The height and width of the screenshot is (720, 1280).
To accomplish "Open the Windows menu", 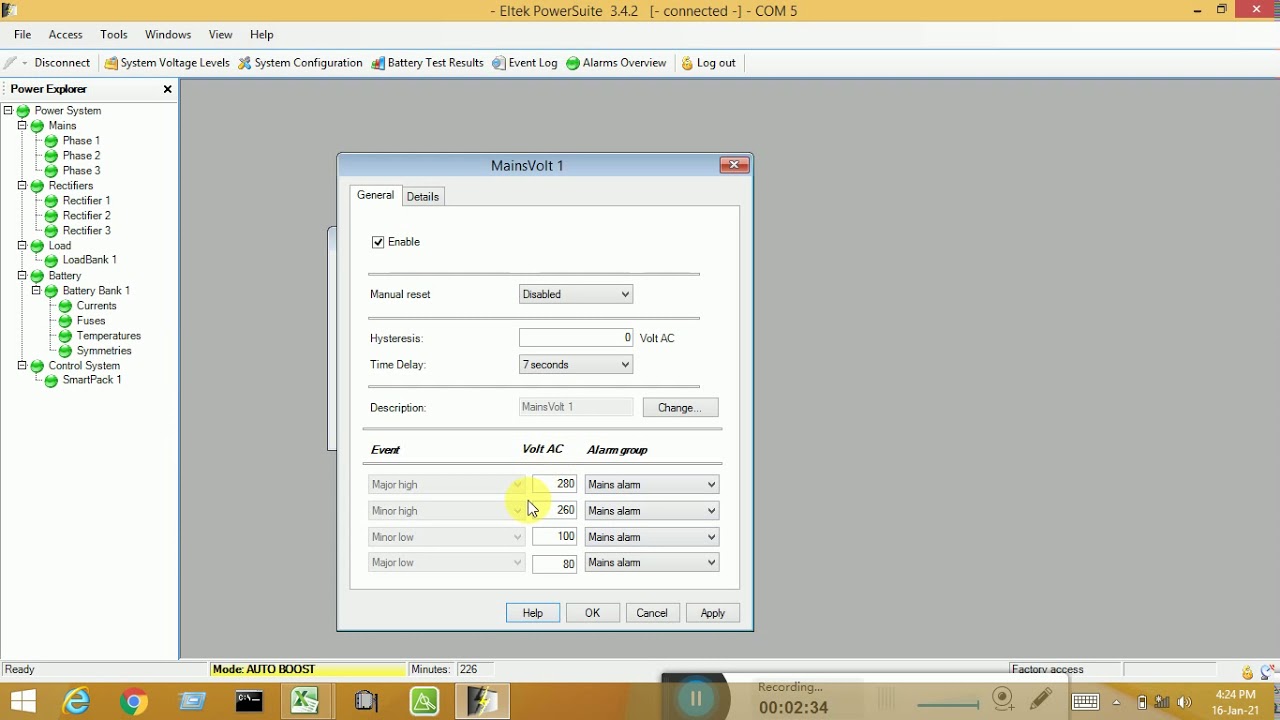I will pos(168,35).
